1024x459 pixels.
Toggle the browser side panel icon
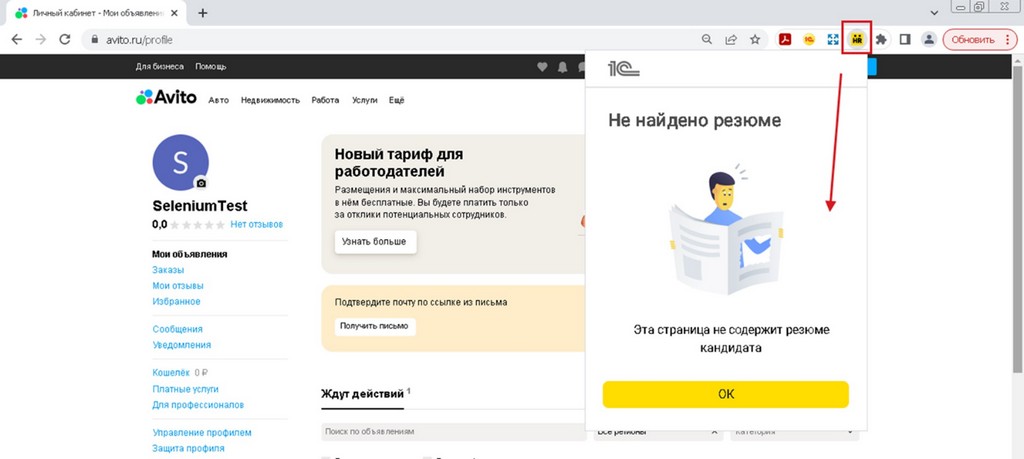904,39
